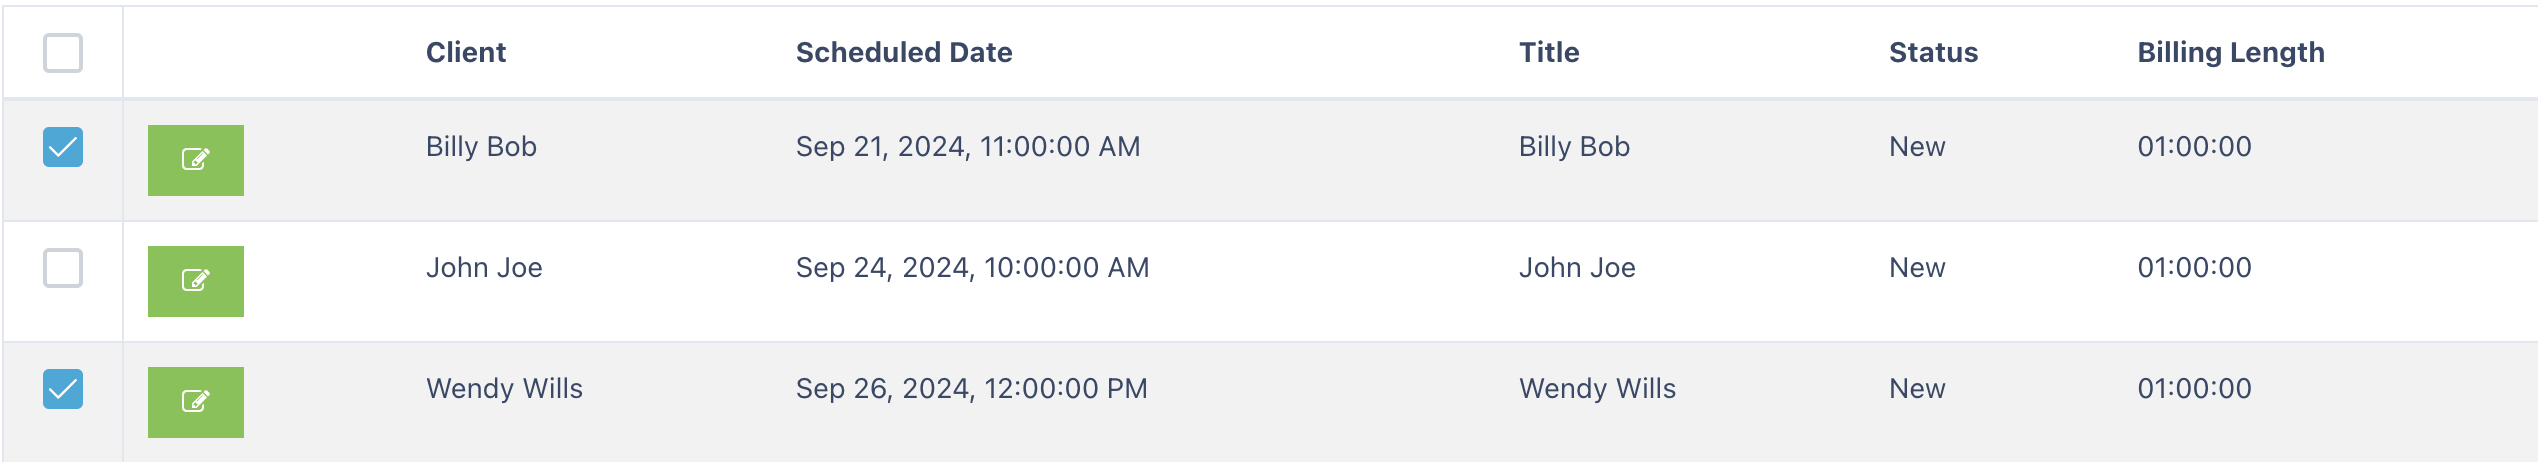Screen dimensions: 2548x476
Task: Sort by the Title column header
Action: pyautogui.click(x=1549, y=52)
